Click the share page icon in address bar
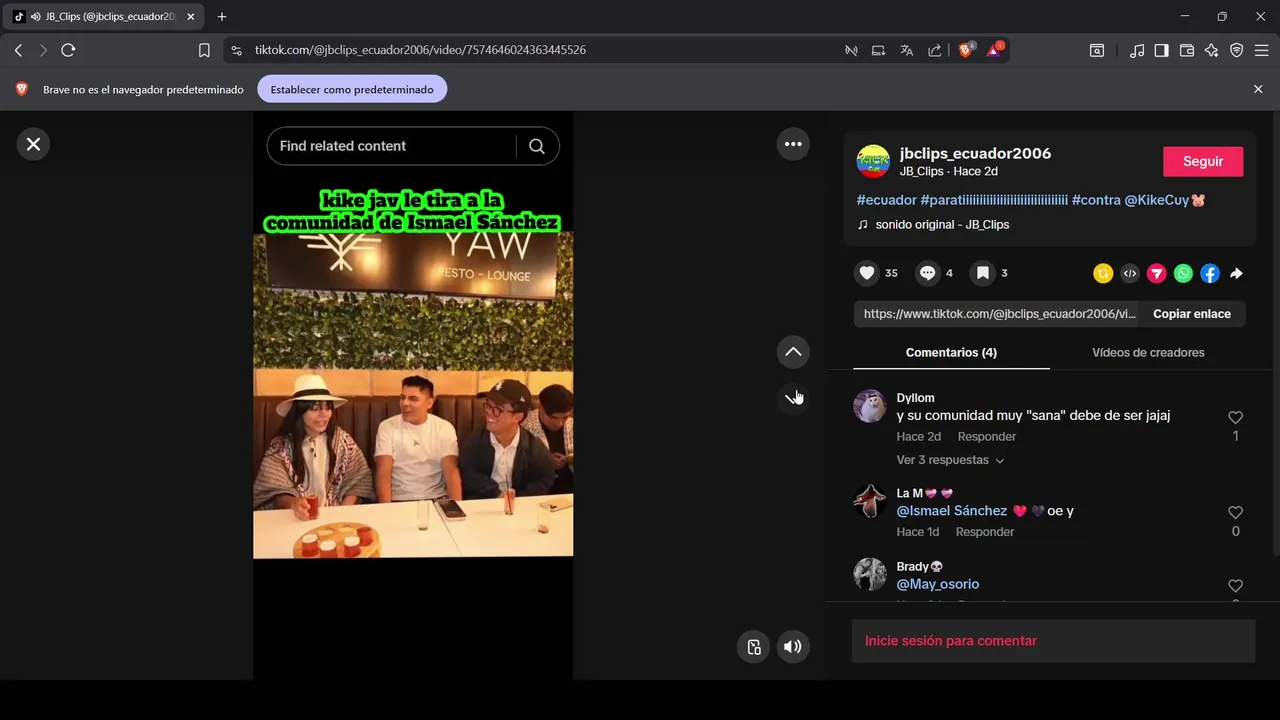The height and width of the screenshot is (720, 1280). point(934,50)
